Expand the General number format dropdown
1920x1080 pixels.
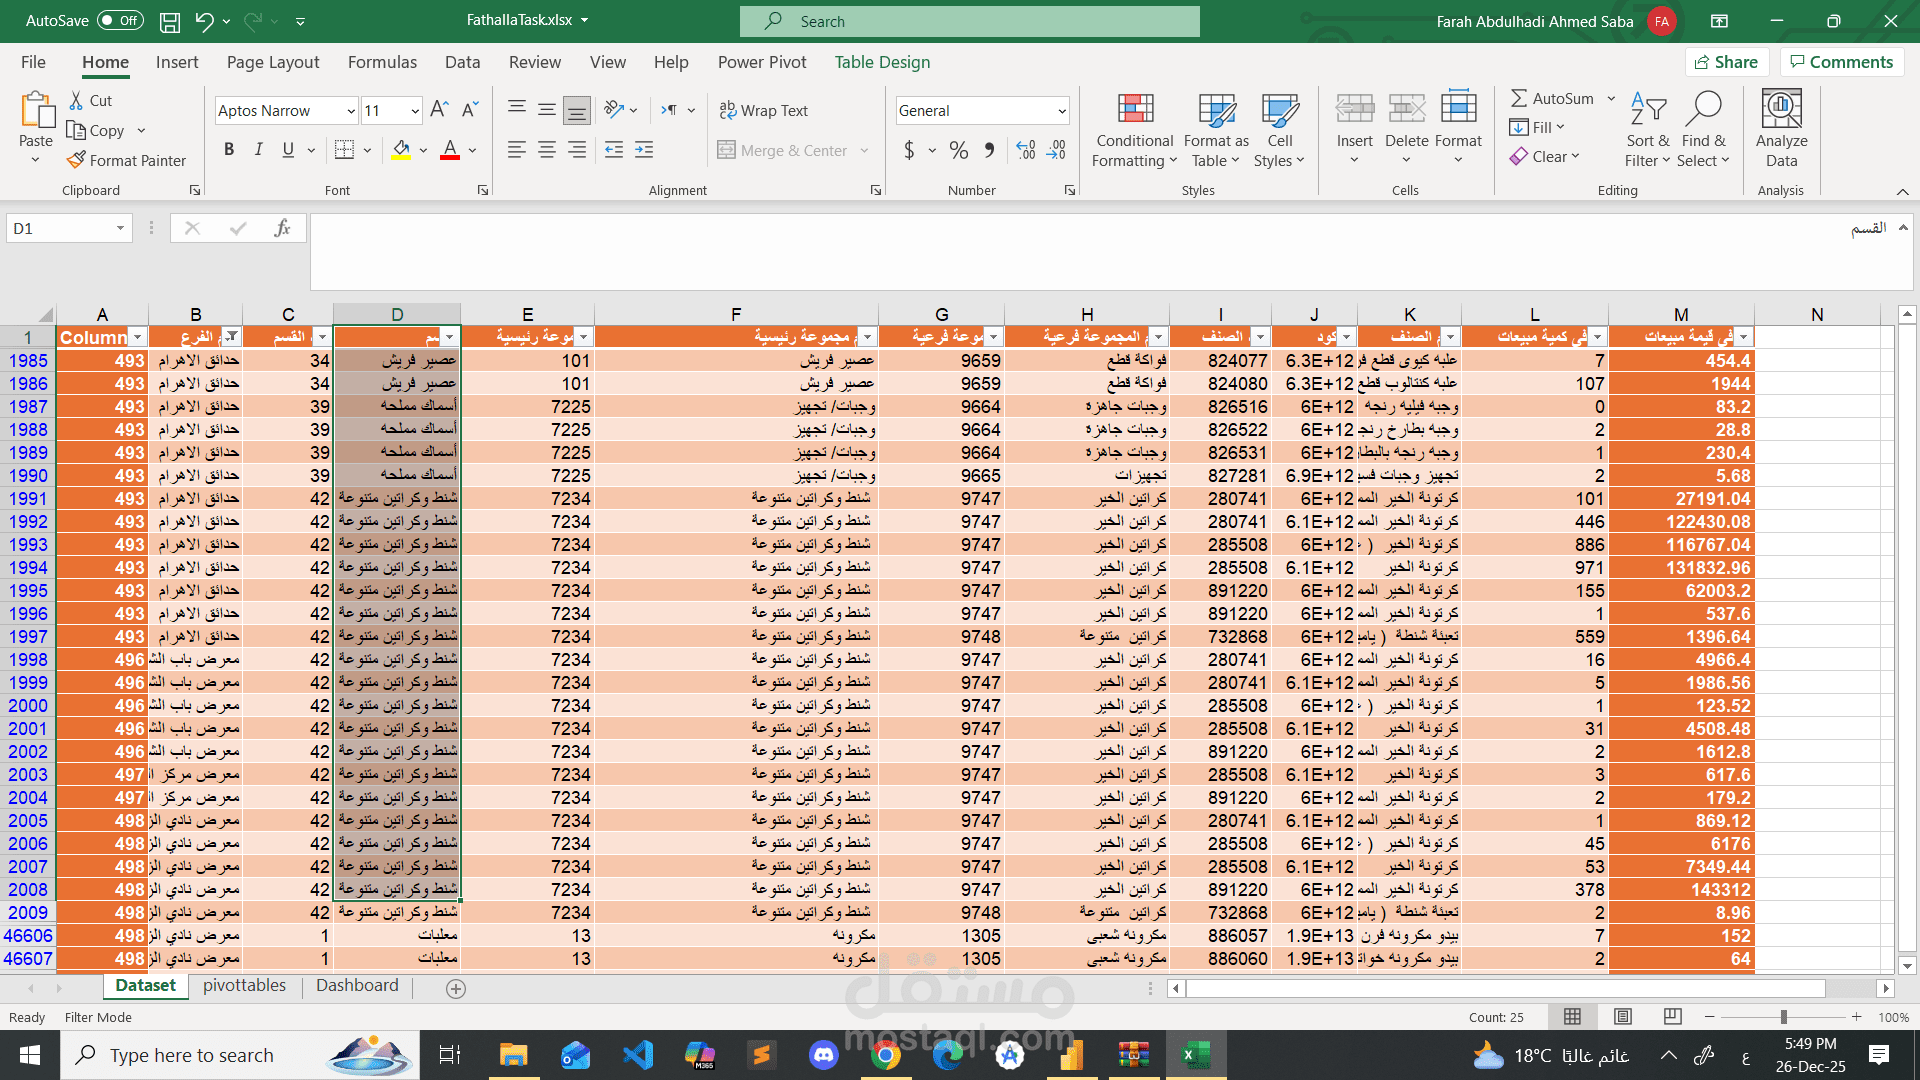pos(1061,111)
